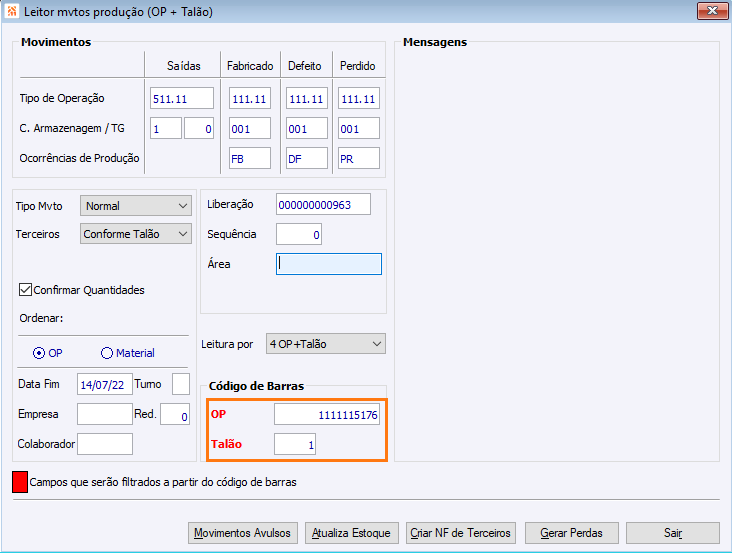This screenshot has width=732, height=553.
Task: Open the Terceiros dropdown
Action: 136,234
